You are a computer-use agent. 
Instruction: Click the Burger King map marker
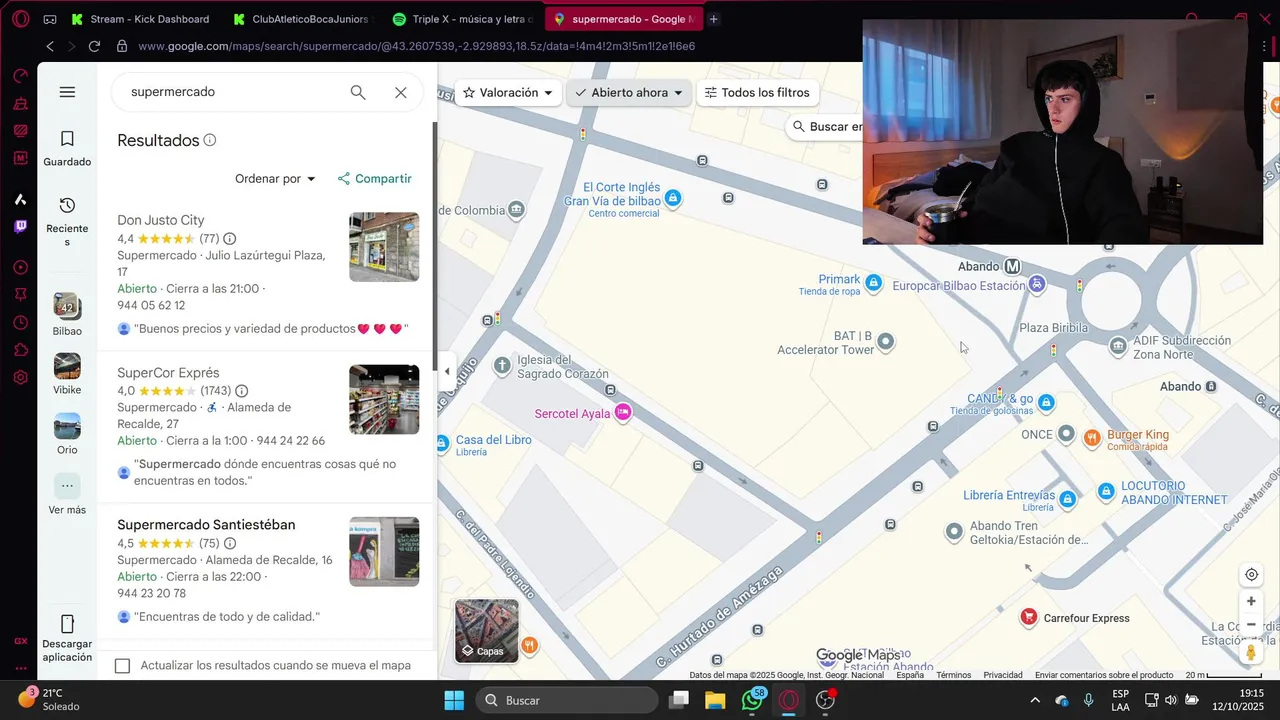point(1092,436)
